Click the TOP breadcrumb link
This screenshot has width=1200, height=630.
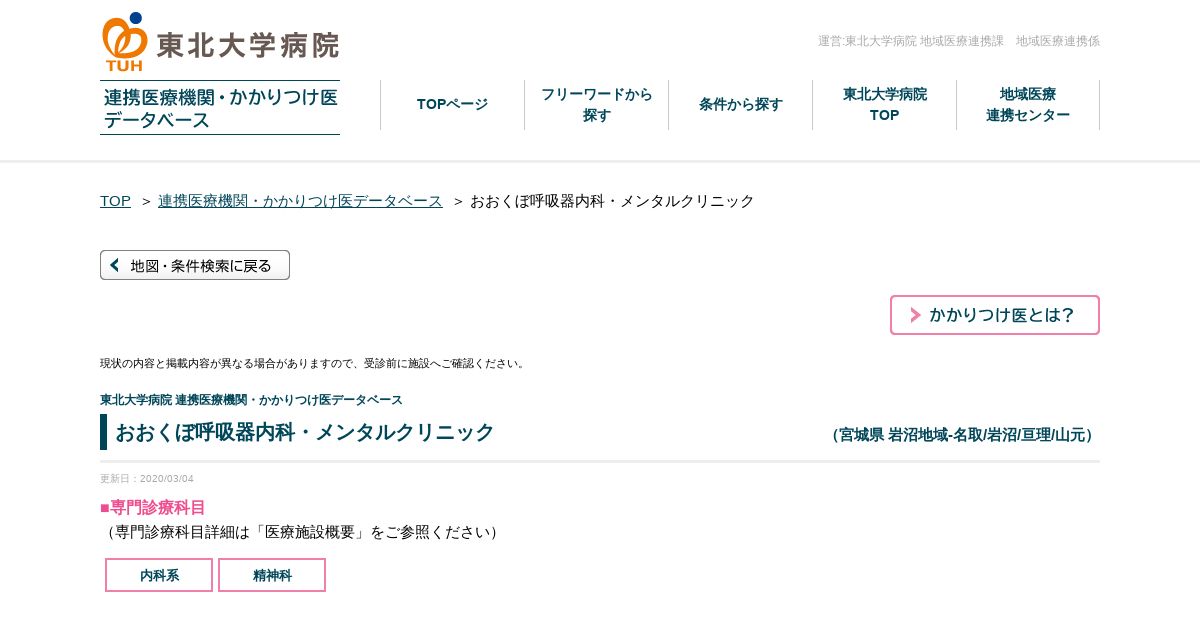(115, 201)
